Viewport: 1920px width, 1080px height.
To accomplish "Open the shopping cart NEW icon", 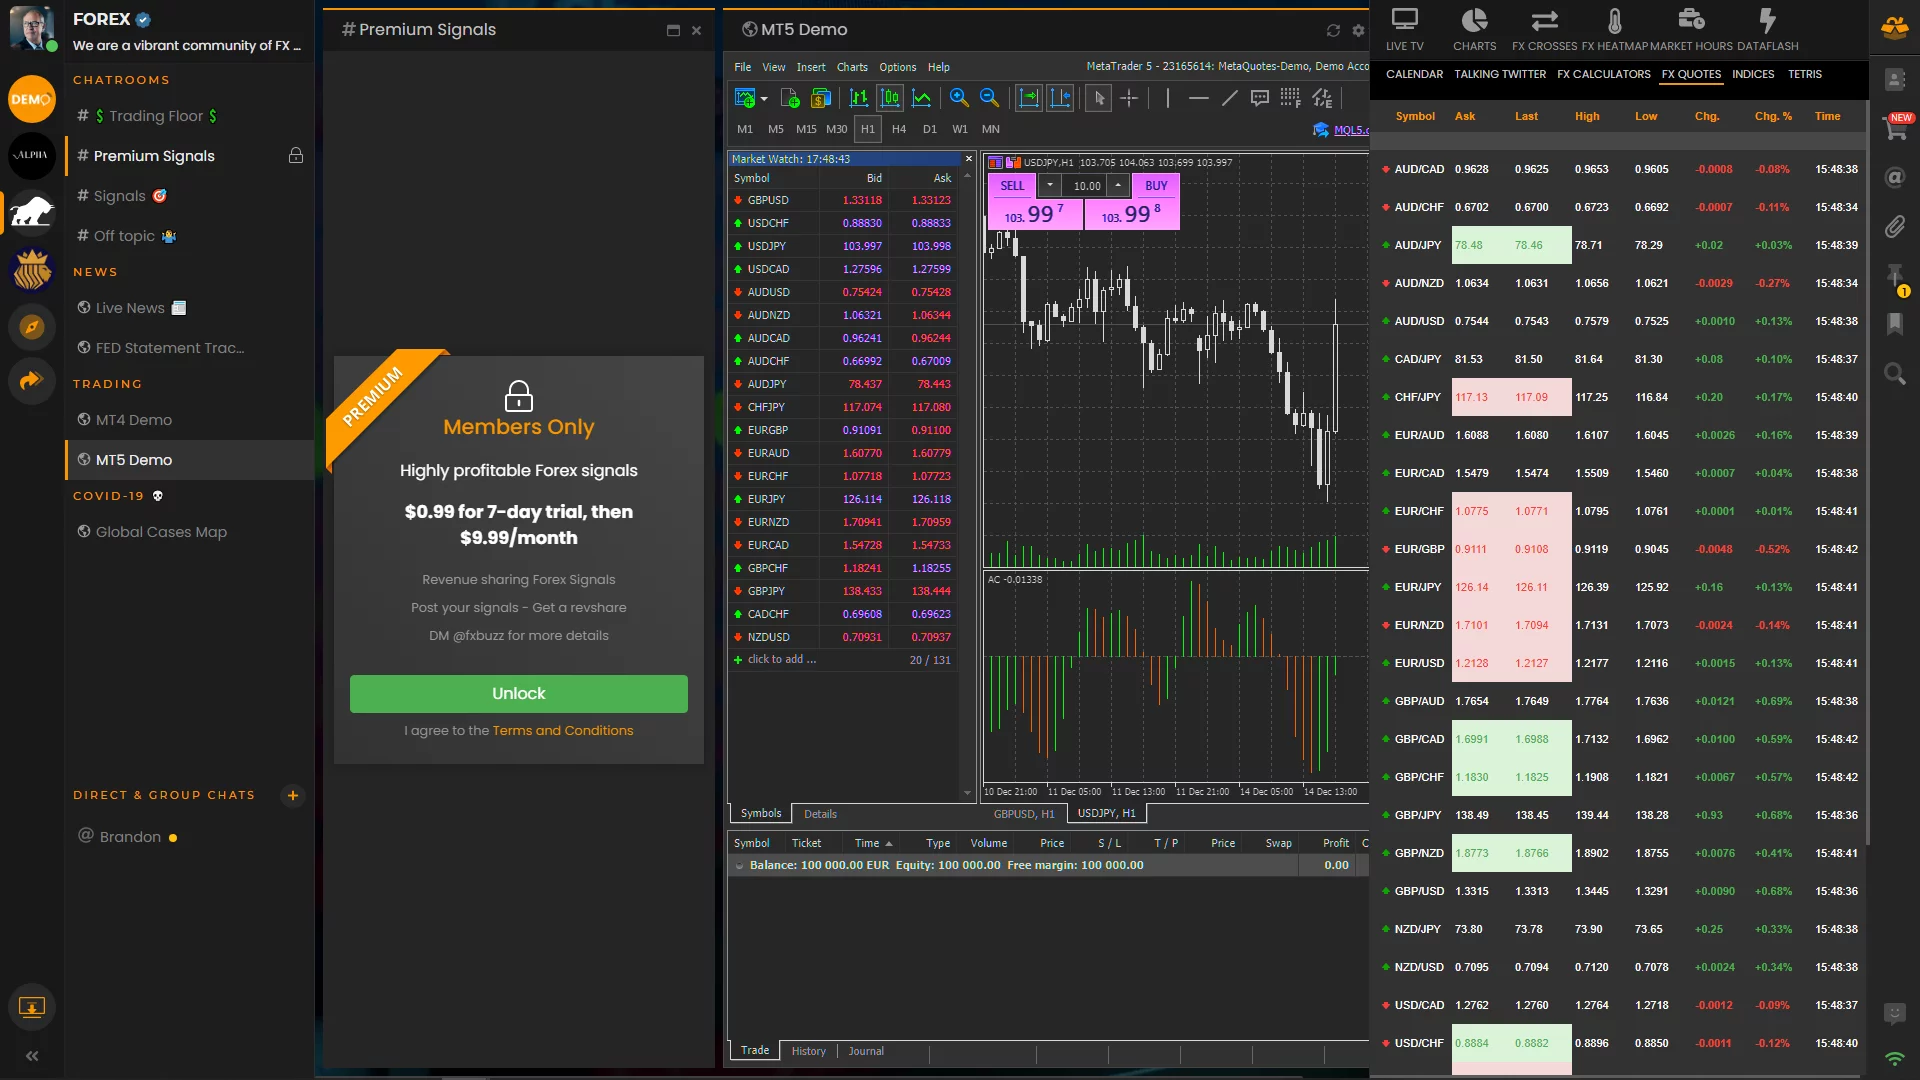I will click(x=1895, y=128).
